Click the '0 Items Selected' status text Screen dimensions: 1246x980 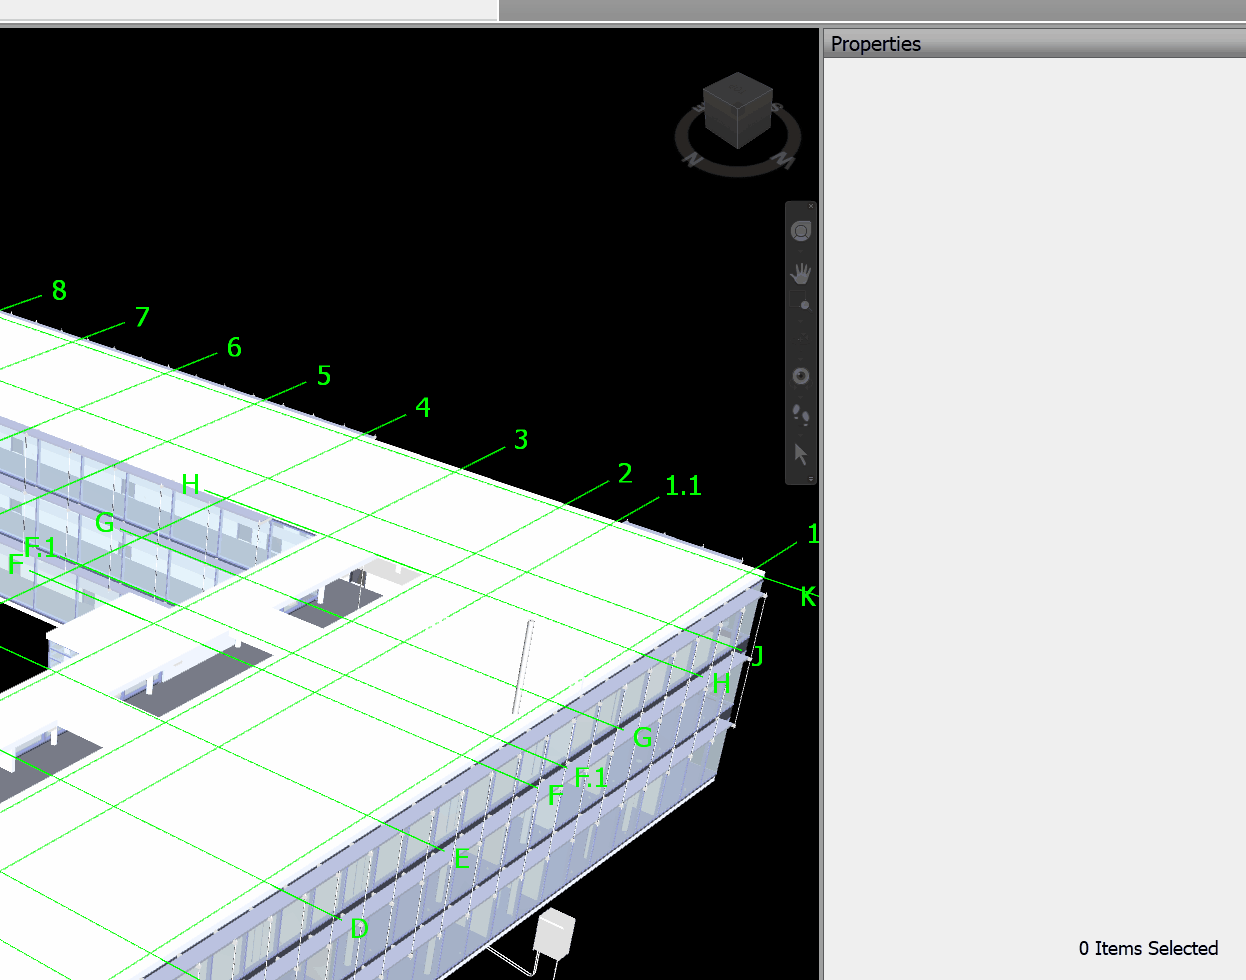[x=1148, y=948]
